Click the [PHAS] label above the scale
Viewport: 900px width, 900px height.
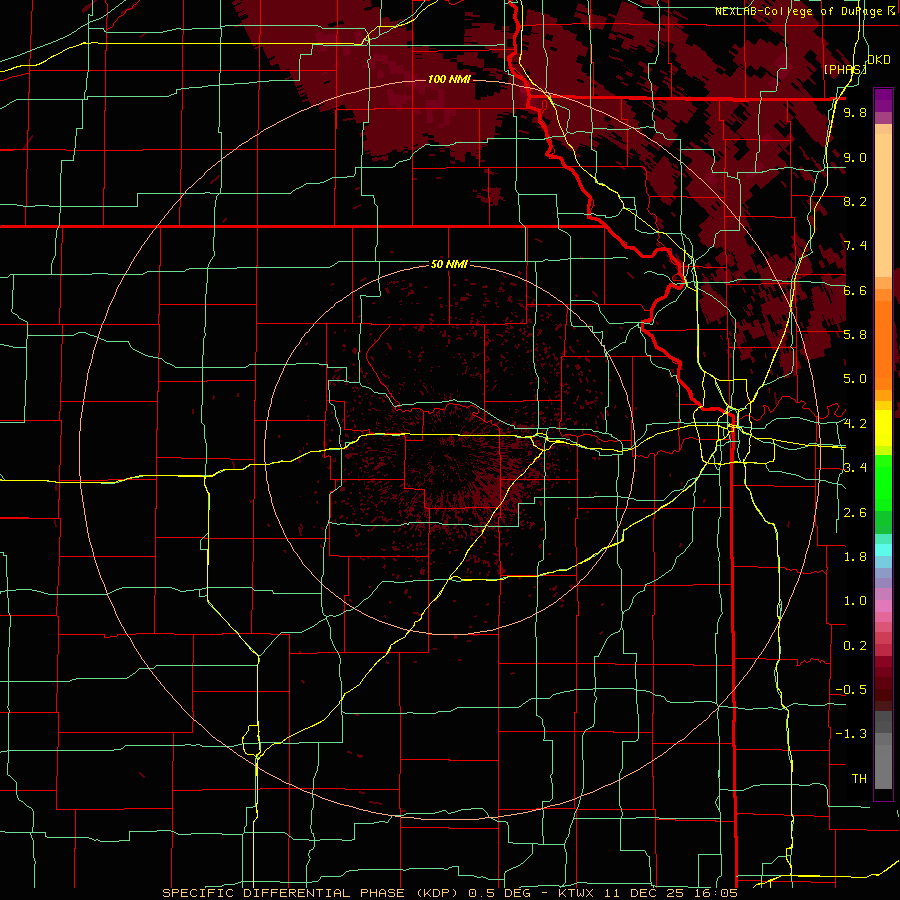844,69
